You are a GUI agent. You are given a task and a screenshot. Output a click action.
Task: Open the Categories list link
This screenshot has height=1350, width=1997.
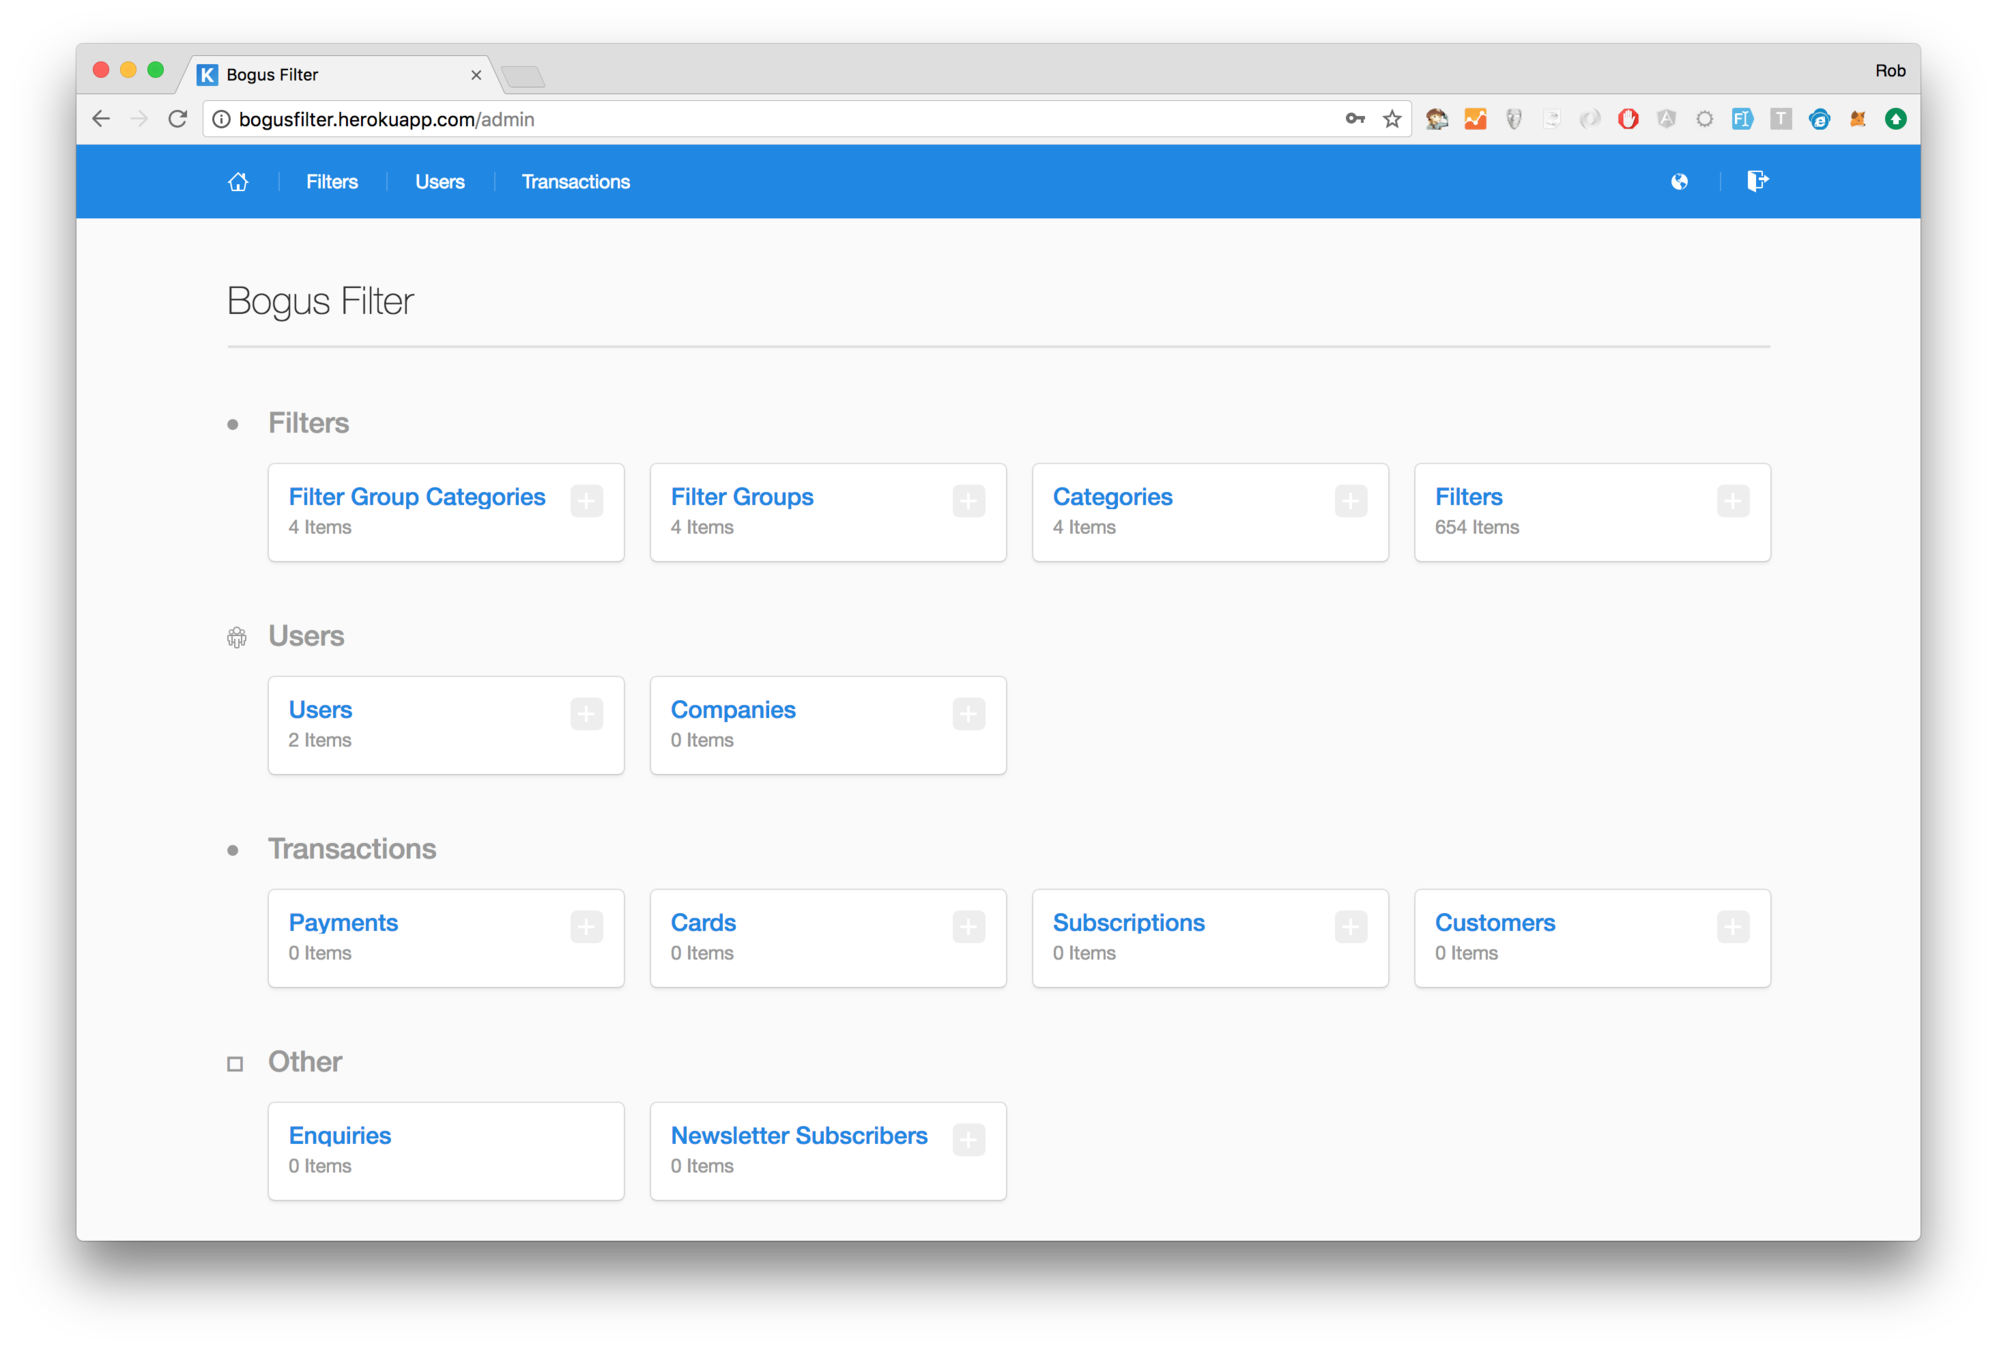pyautogui.click(x=1112, y=497)
